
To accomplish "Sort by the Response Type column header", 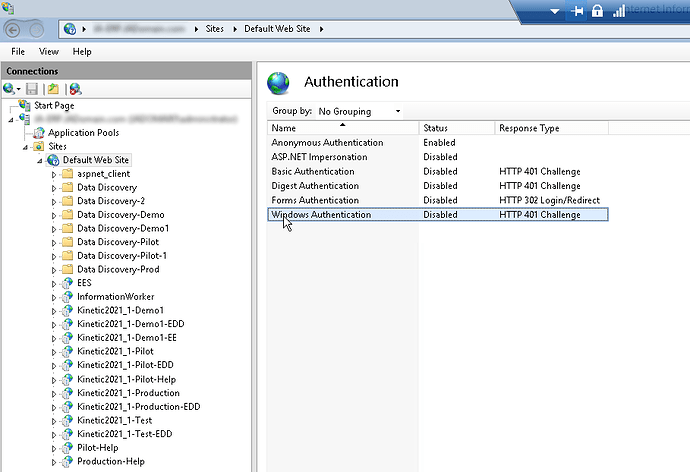I will coord(551,128).
